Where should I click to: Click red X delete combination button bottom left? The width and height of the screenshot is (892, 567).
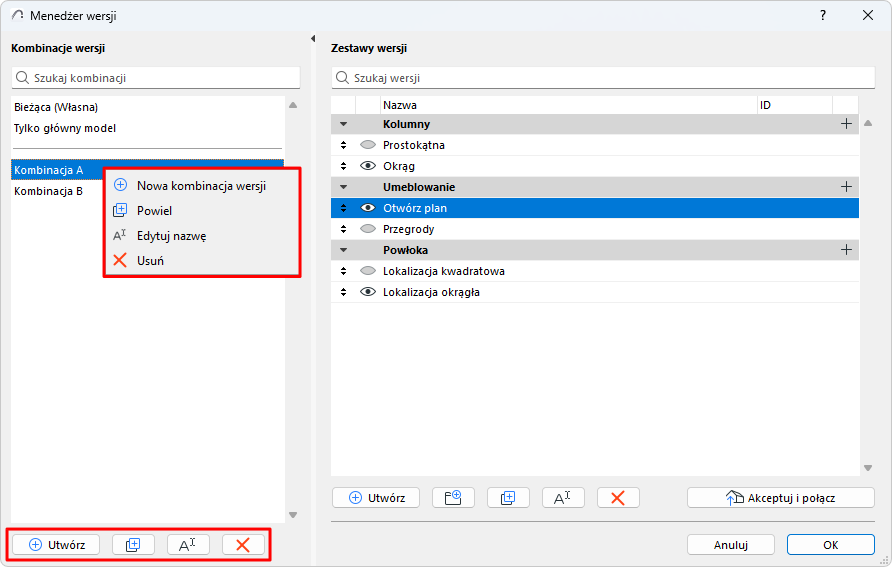[x=243, y=545]
